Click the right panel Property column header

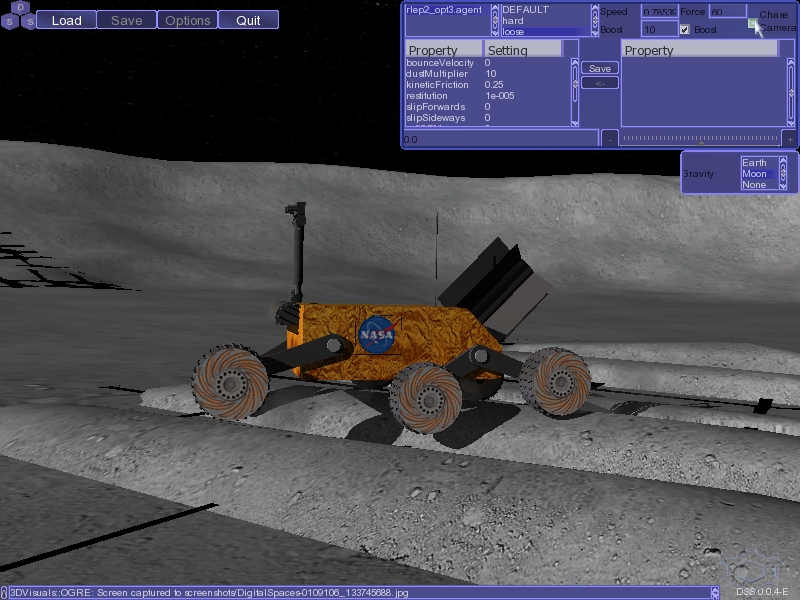700,50
